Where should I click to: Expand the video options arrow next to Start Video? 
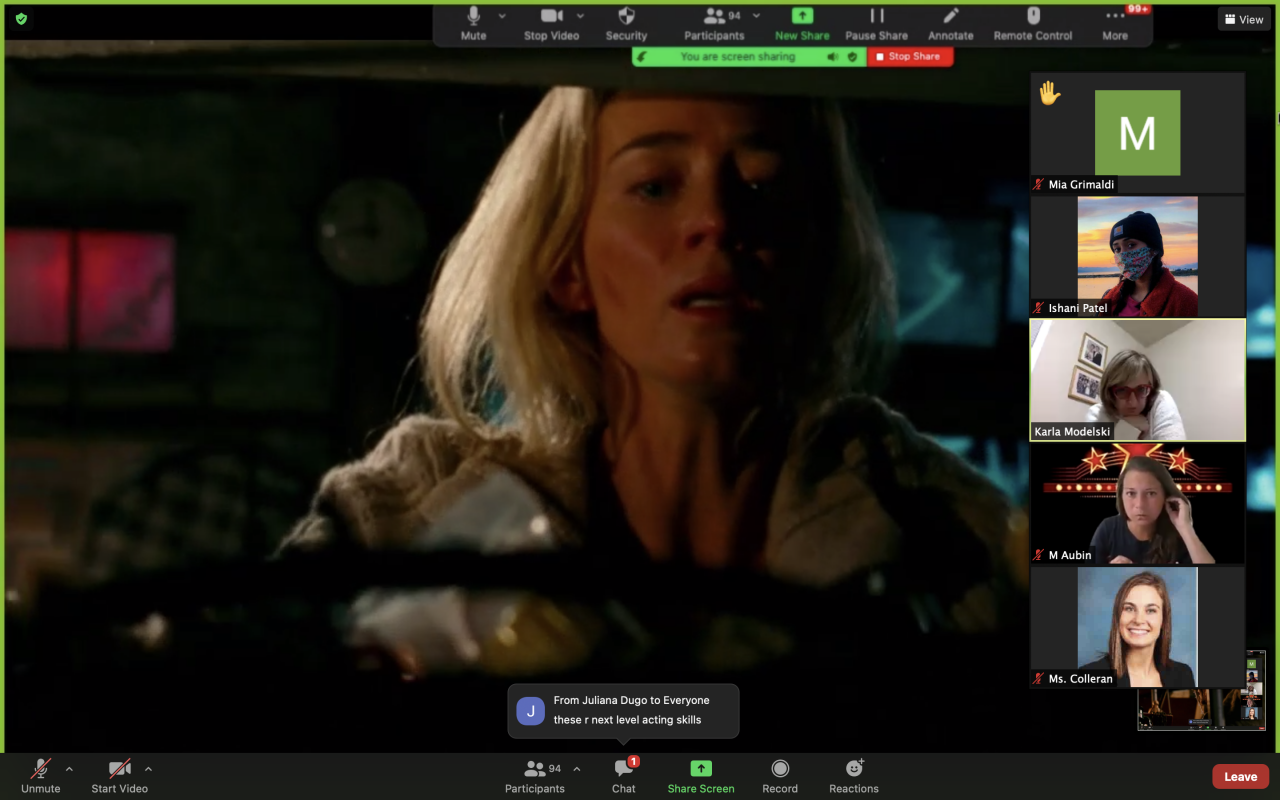148,769
